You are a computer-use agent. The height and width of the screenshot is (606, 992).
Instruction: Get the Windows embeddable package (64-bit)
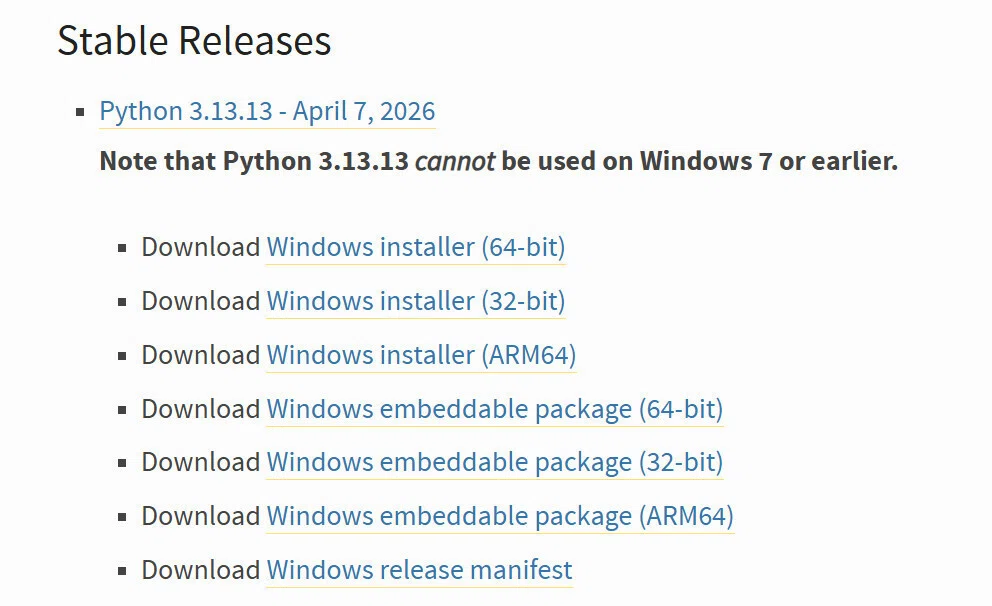495,409
